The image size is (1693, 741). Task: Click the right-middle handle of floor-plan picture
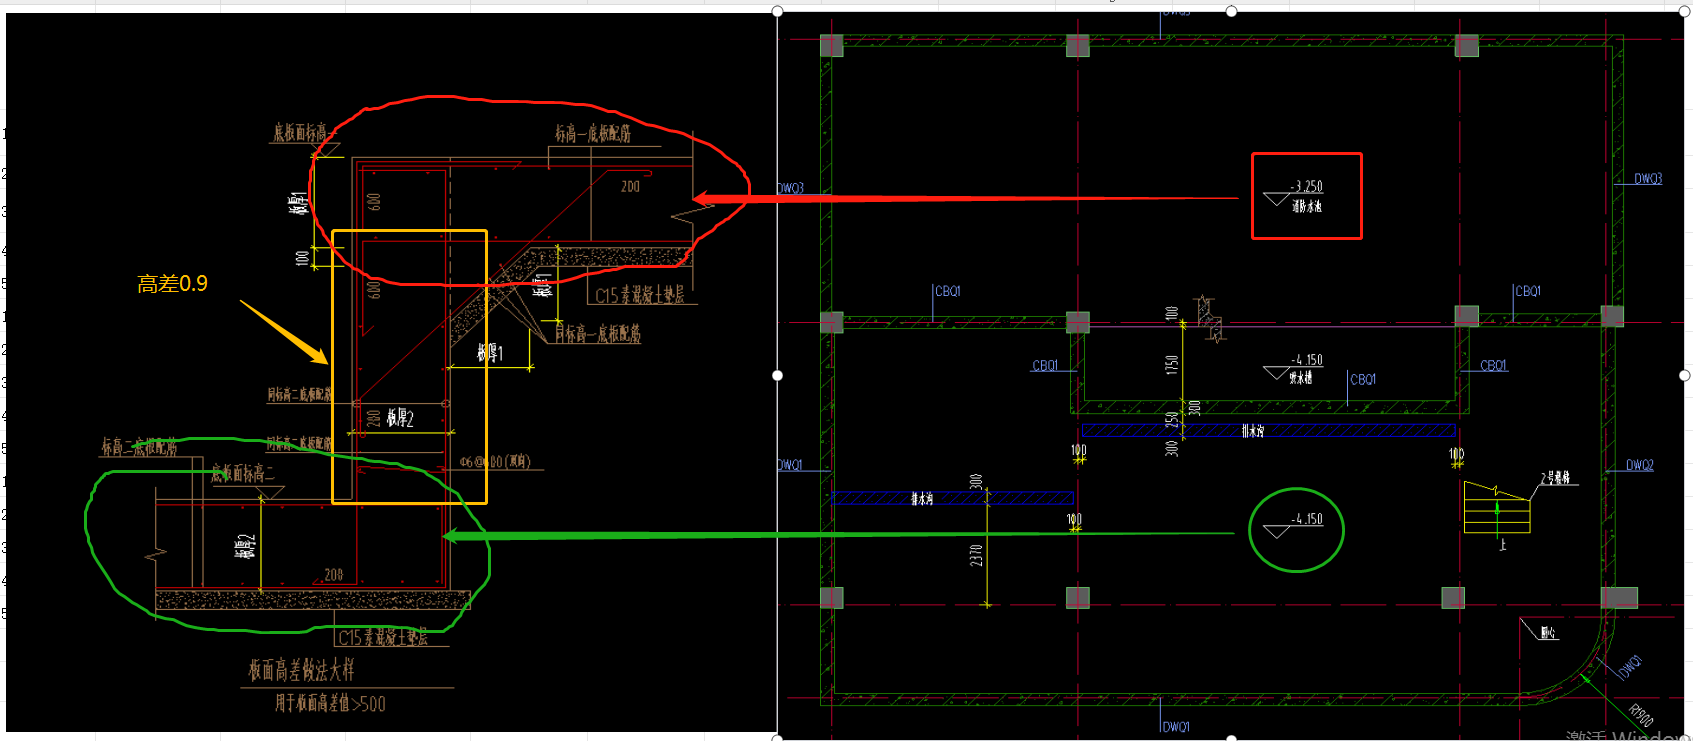[x=1684, y=375]
